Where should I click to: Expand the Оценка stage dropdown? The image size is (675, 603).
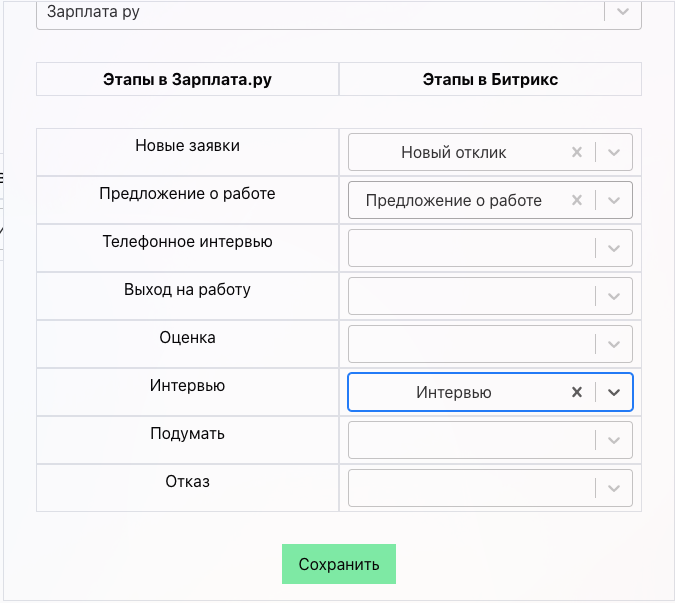click(x=614, y=344)
